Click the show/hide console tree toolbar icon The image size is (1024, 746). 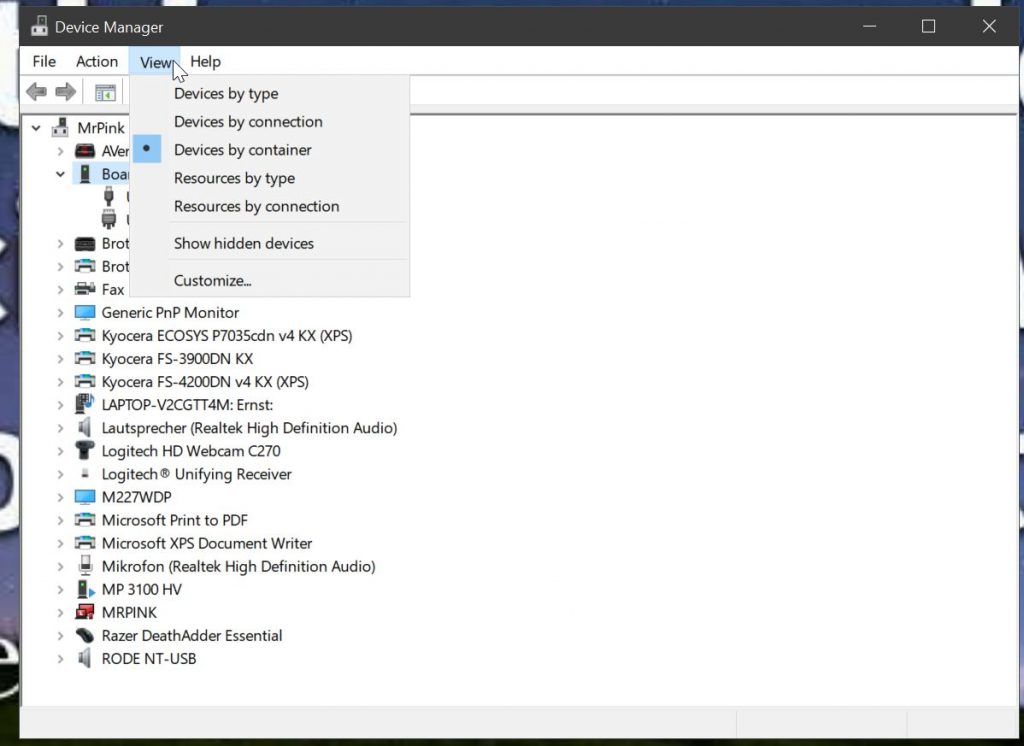[105, 93]
